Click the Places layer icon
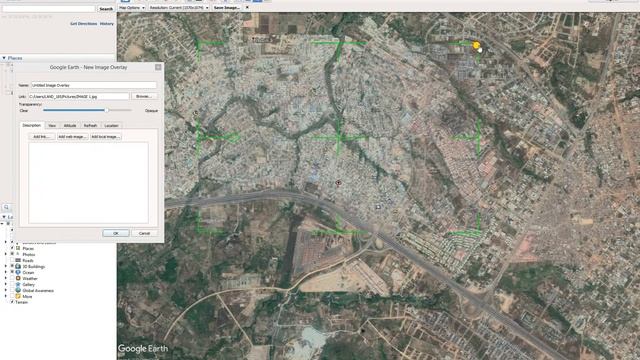The height and width of the screenshot is (360, 640). tap(18, 248)
